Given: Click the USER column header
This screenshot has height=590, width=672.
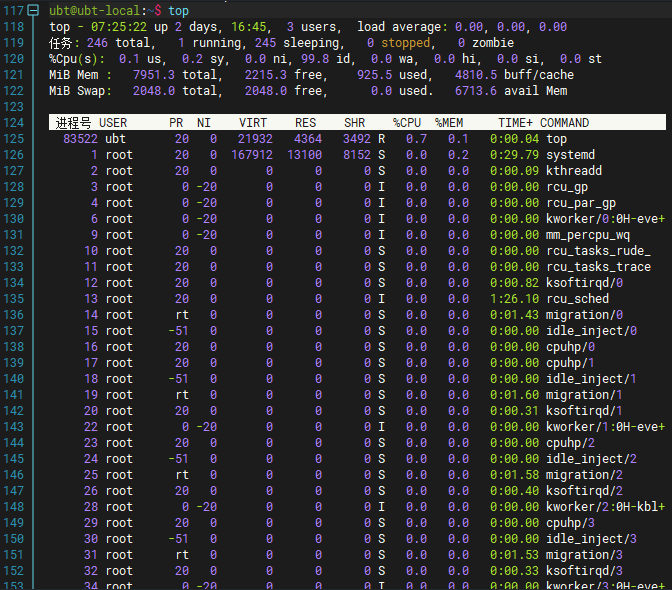Looking at the screenshot, I should 113,123.
